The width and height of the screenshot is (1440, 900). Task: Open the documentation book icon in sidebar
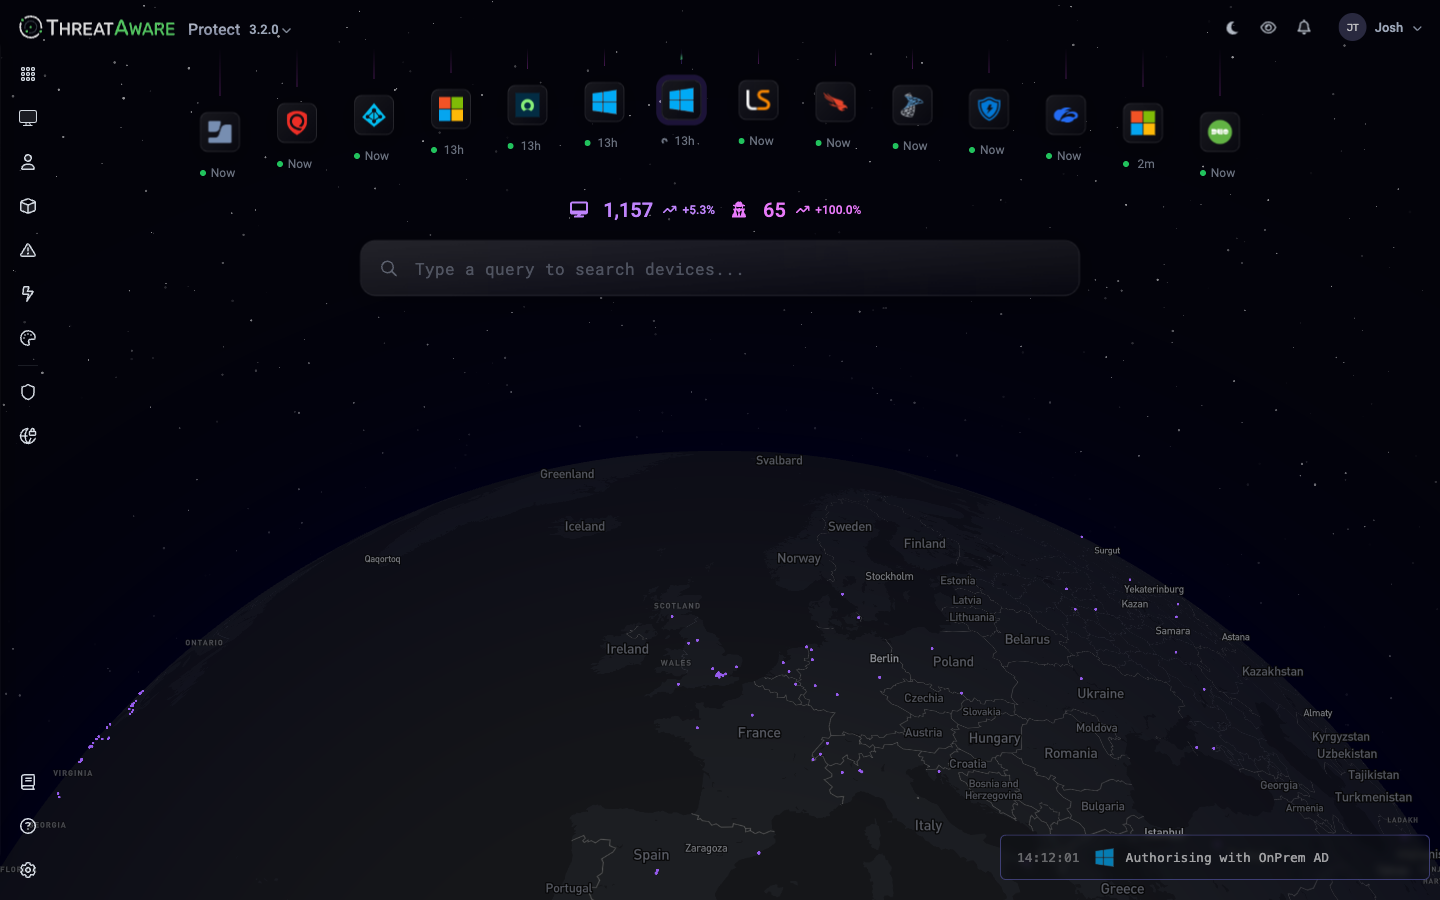click(x=28, y=782)
